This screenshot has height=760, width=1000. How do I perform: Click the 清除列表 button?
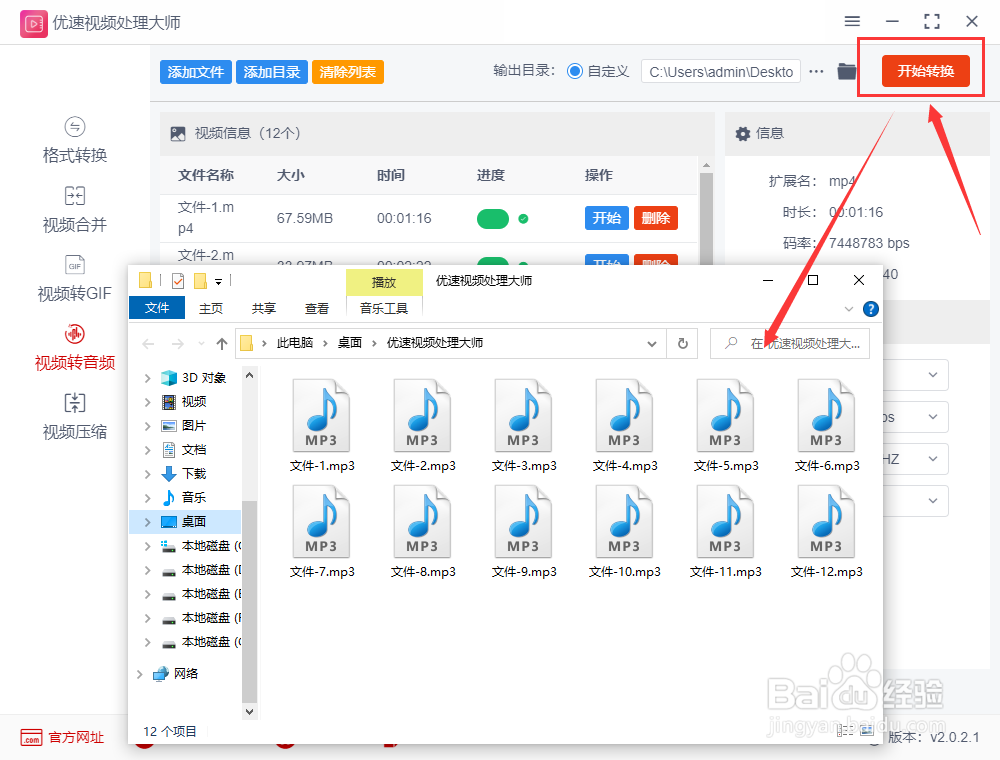click(x=348, y=72)
